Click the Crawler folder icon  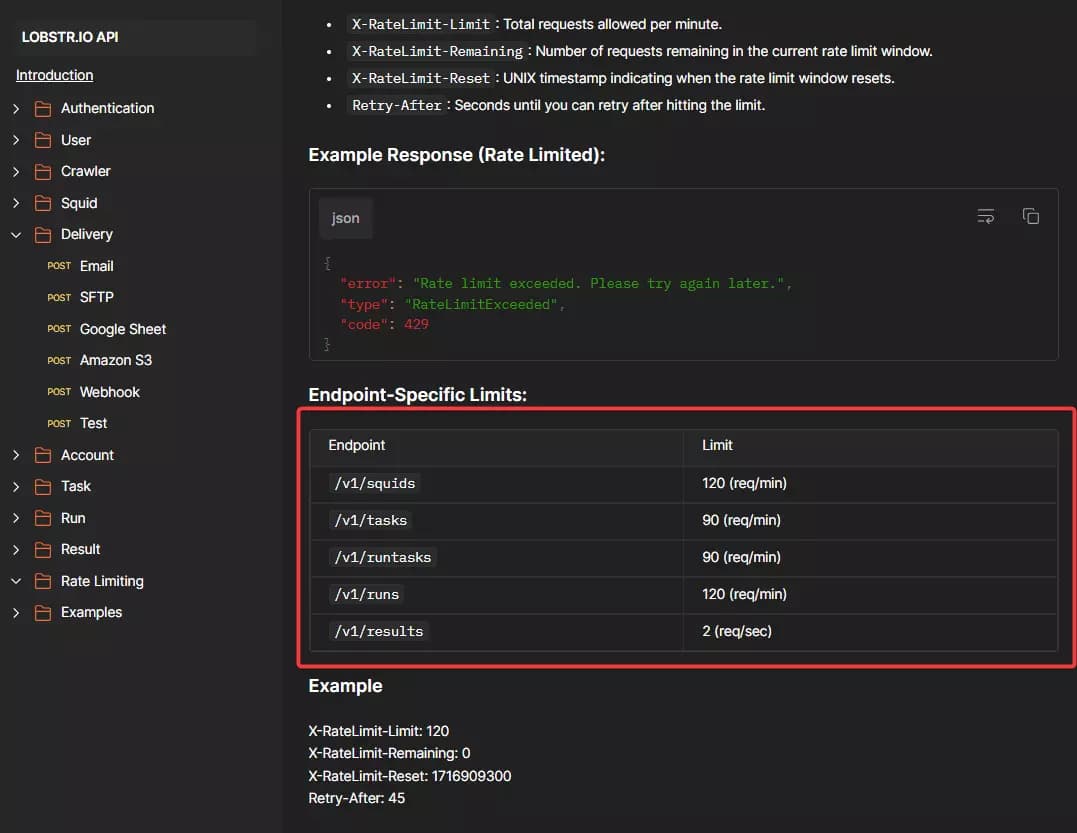point(43,171)
